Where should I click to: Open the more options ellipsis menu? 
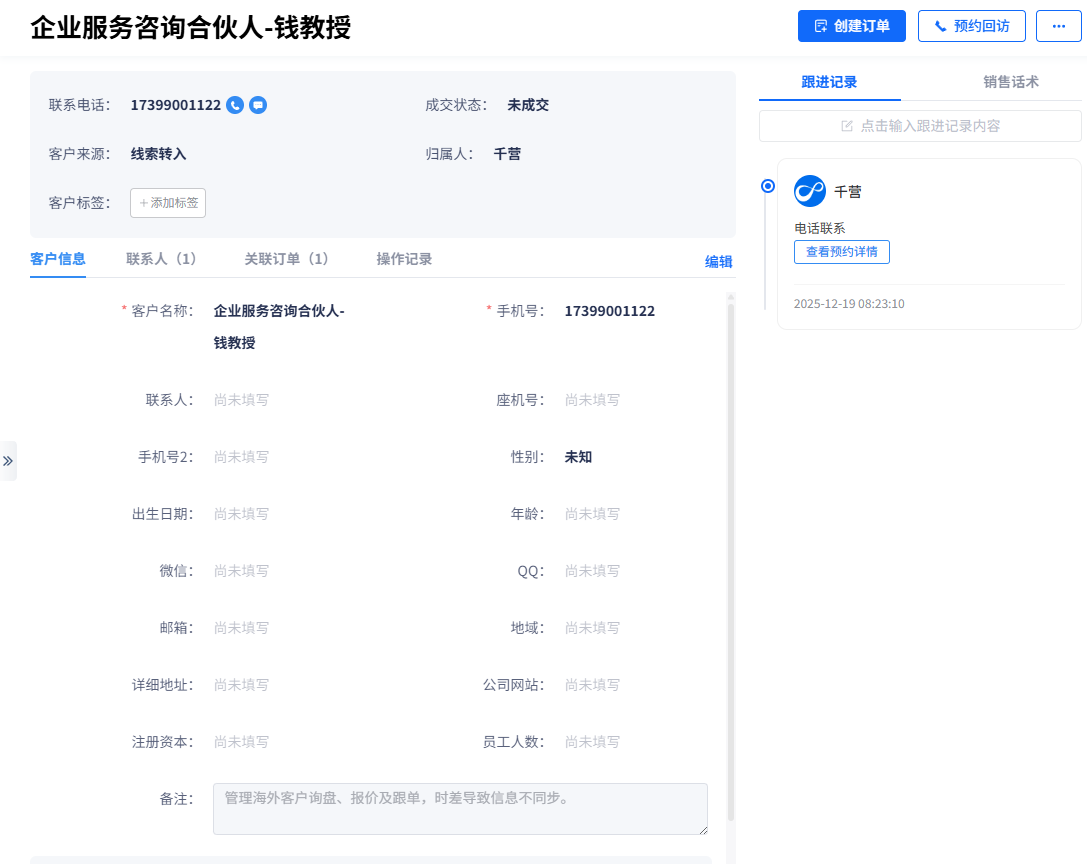point(1059,26)
